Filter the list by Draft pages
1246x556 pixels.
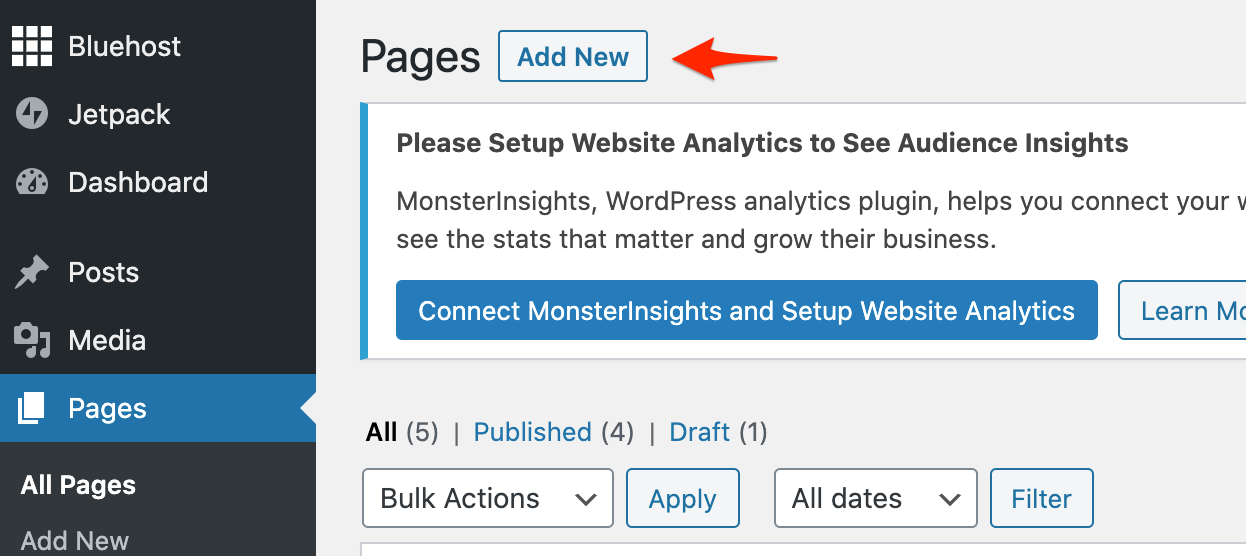(x=700, y=432)
